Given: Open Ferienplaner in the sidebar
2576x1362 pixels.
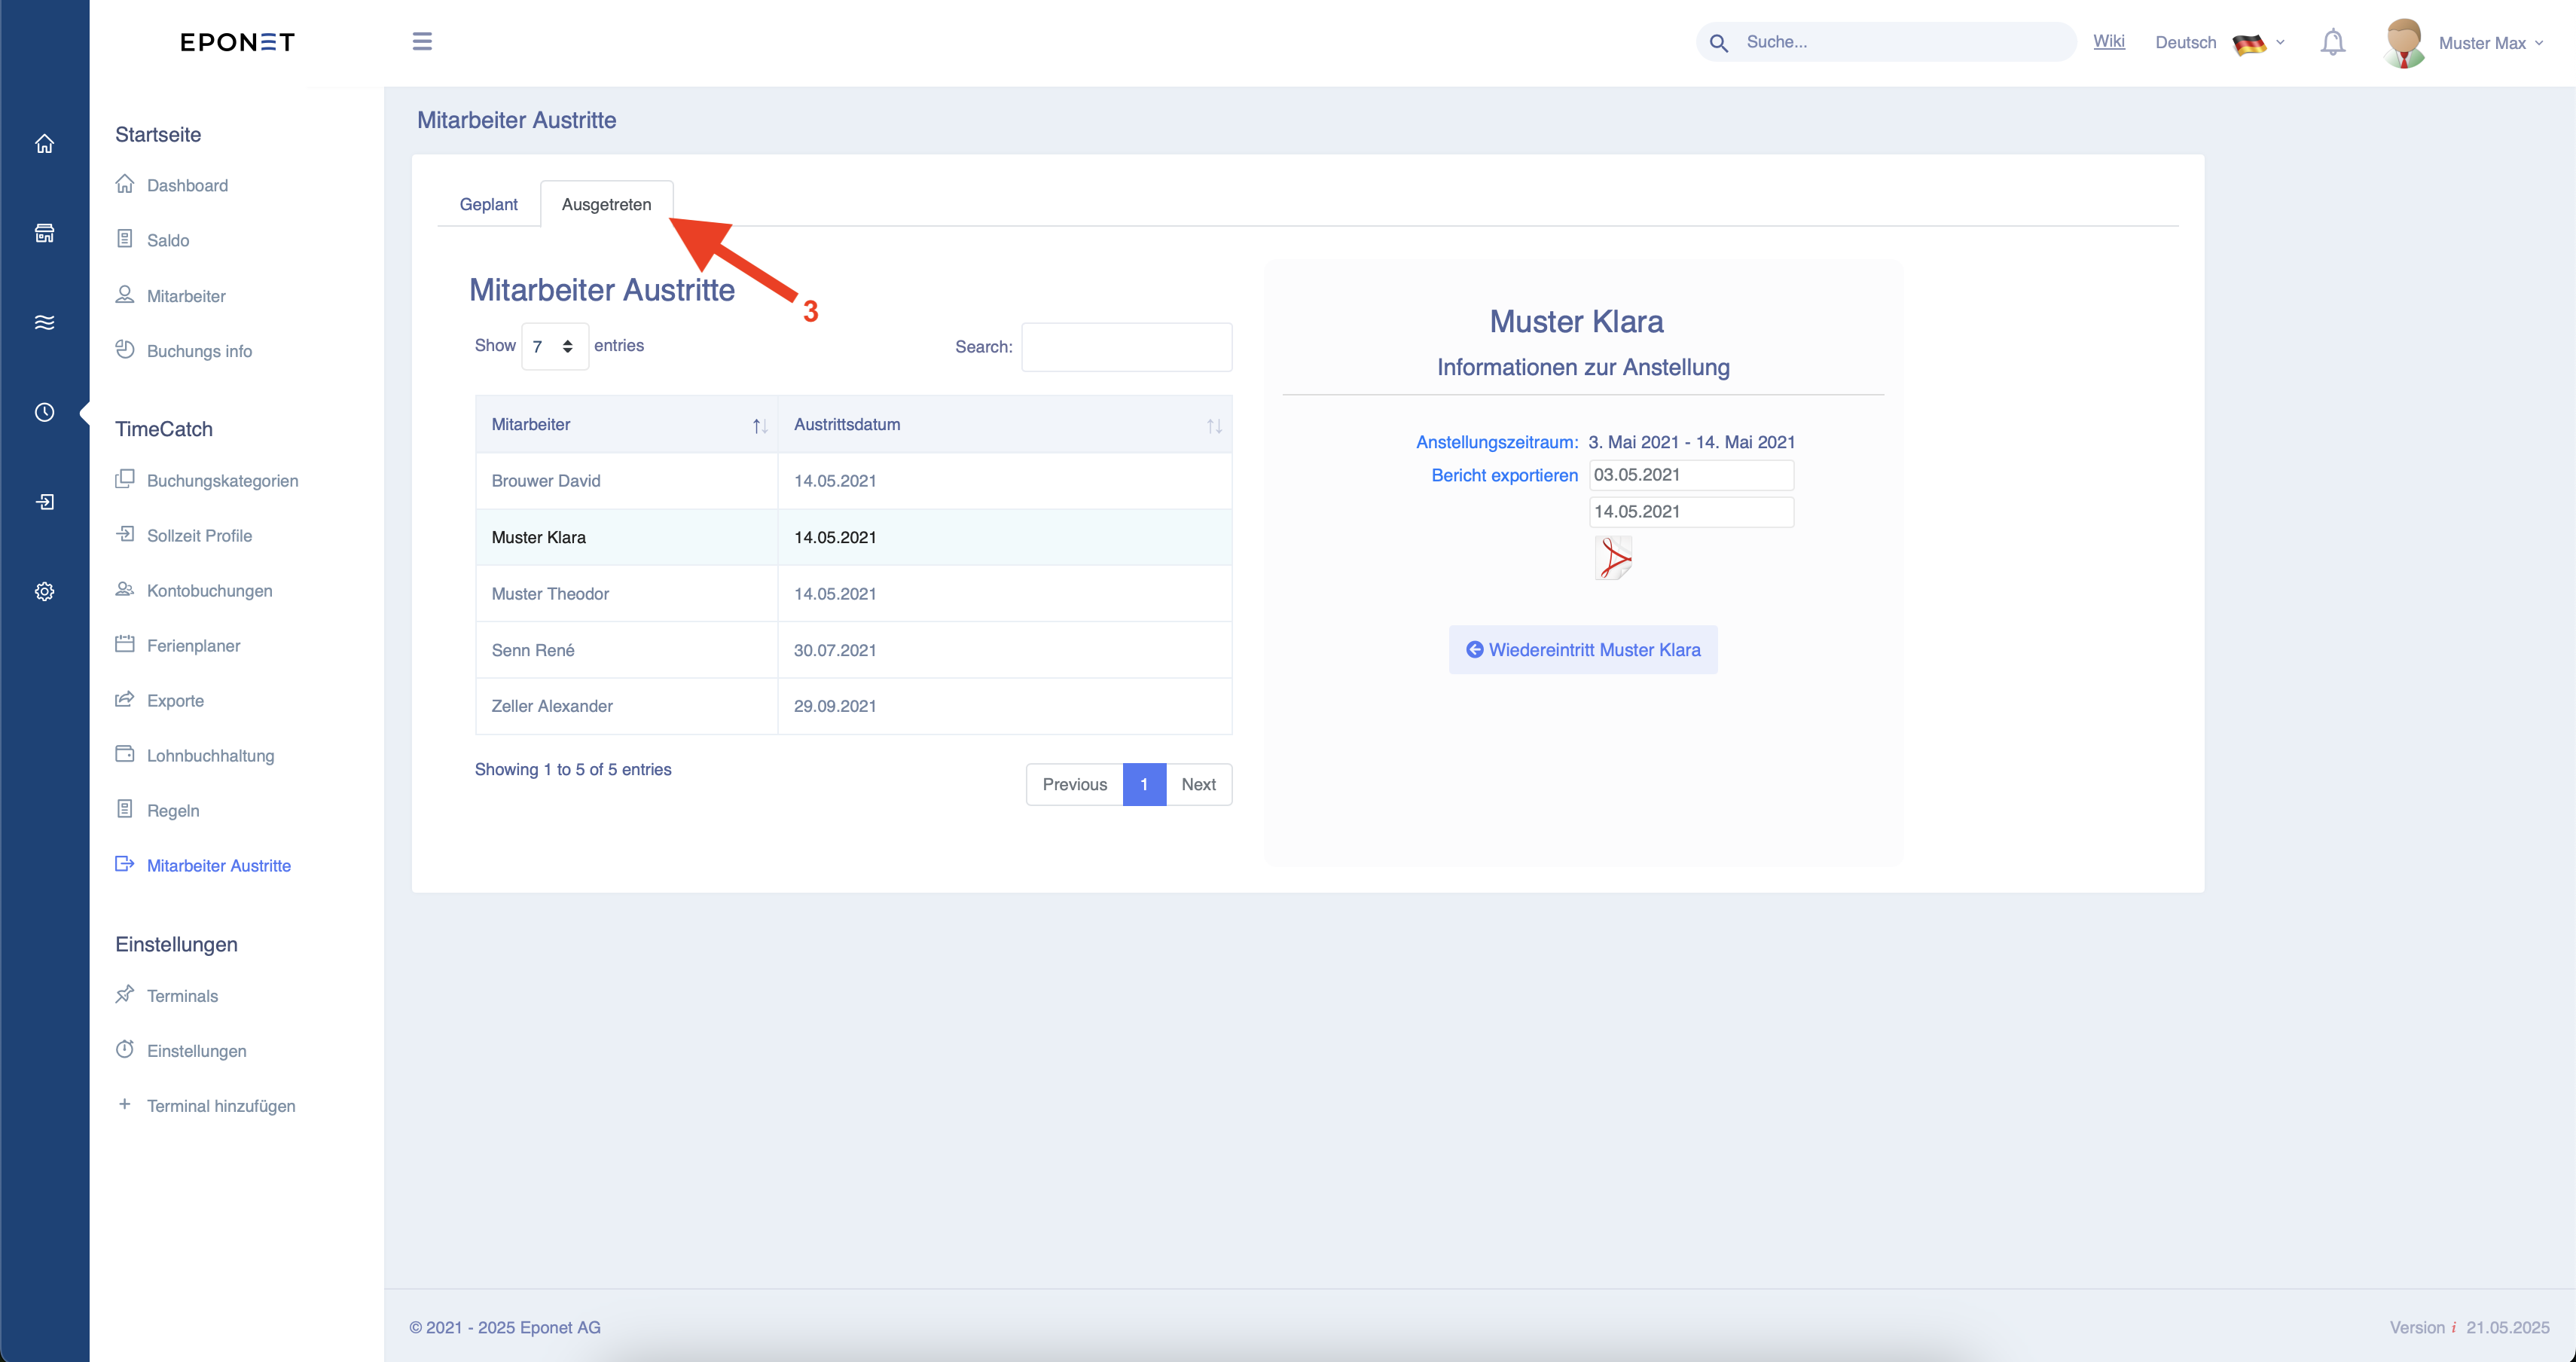Looking at the screenshot, I should (193, 646).
